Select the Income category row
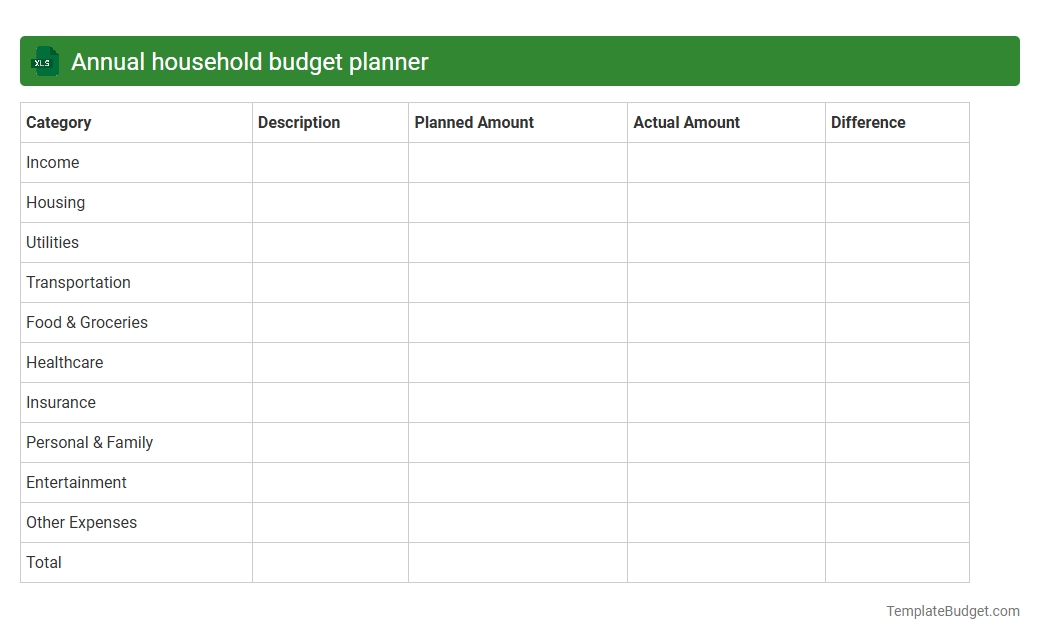Viewport: 1040px width, 640px height. click(x=53, y=162)
